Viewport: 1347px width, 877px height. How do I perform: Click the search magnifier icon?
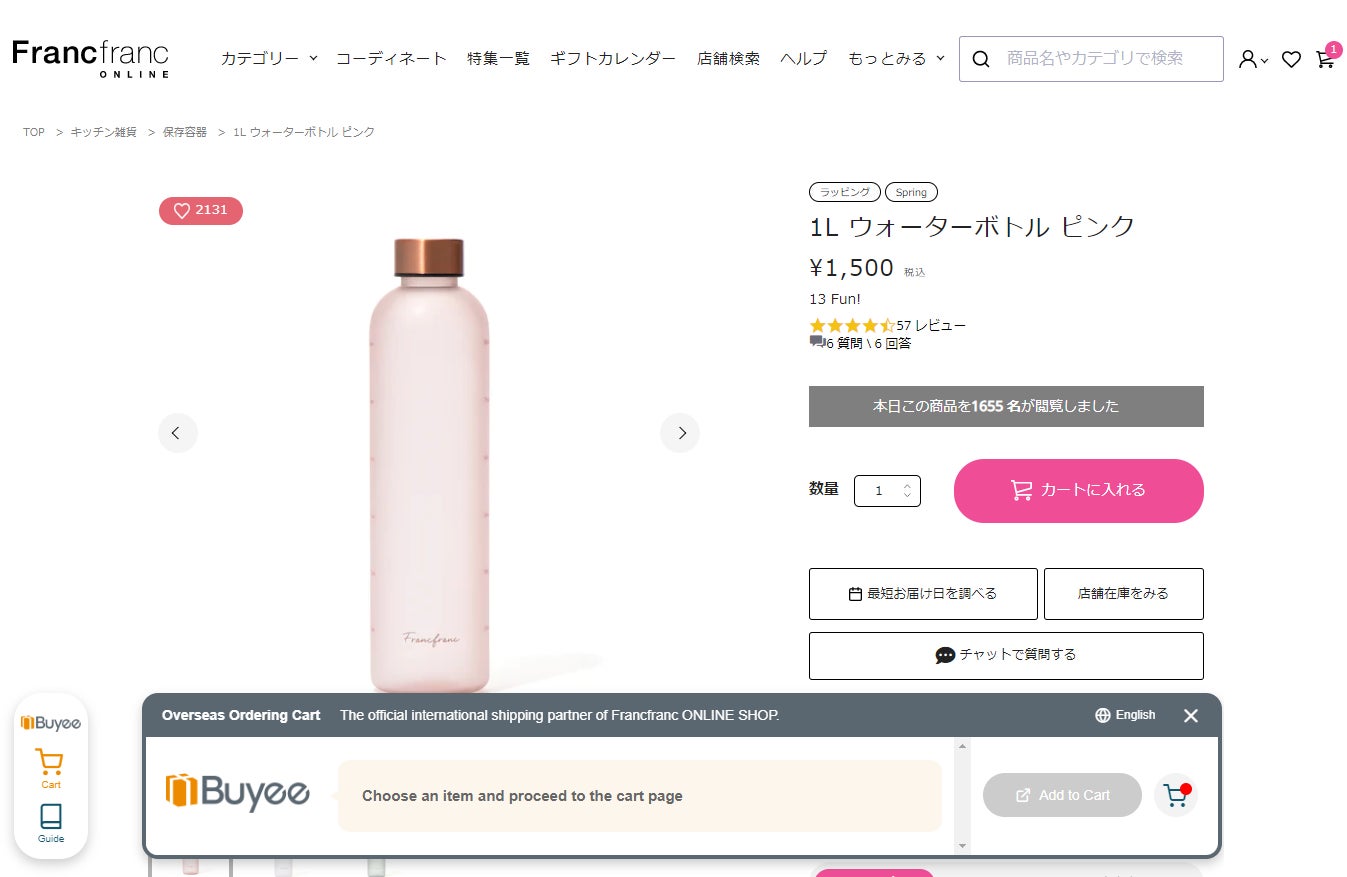click(981, 59)
